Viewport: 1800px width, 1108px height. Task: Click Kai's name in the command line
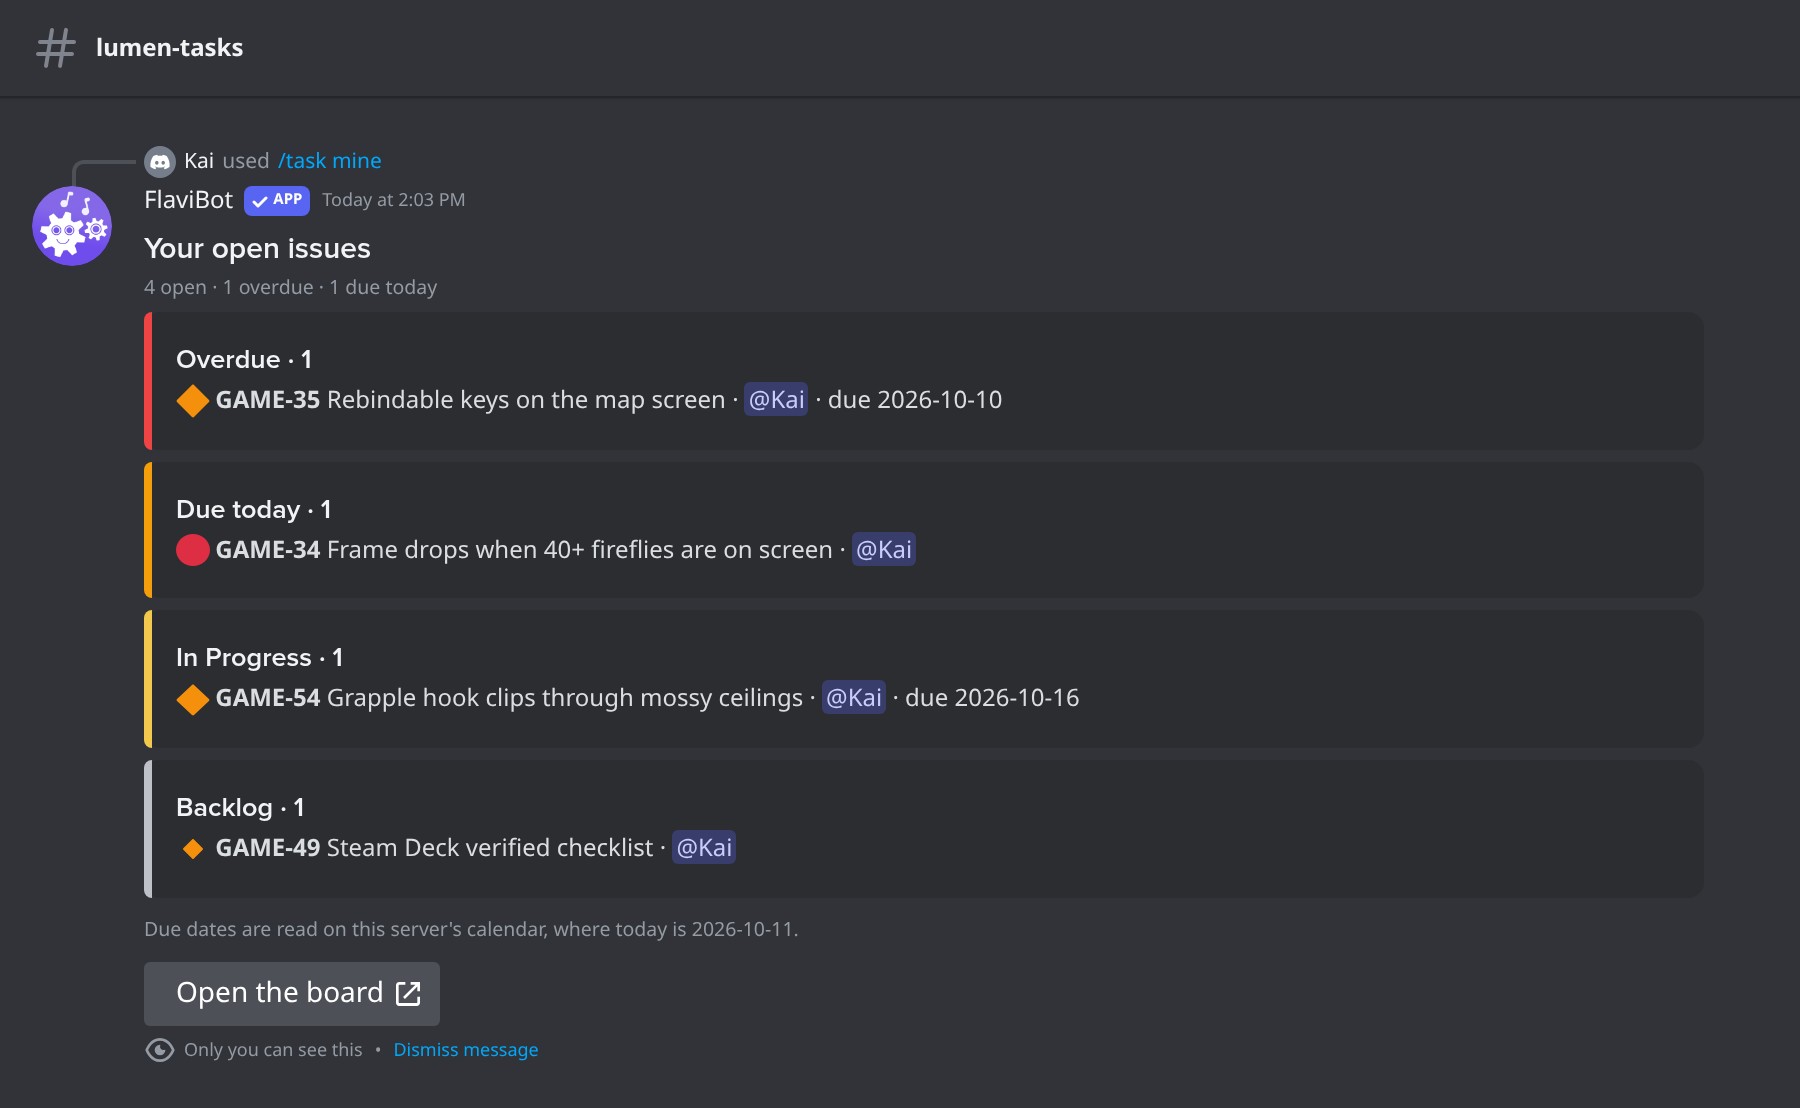[x=199, y=161]
